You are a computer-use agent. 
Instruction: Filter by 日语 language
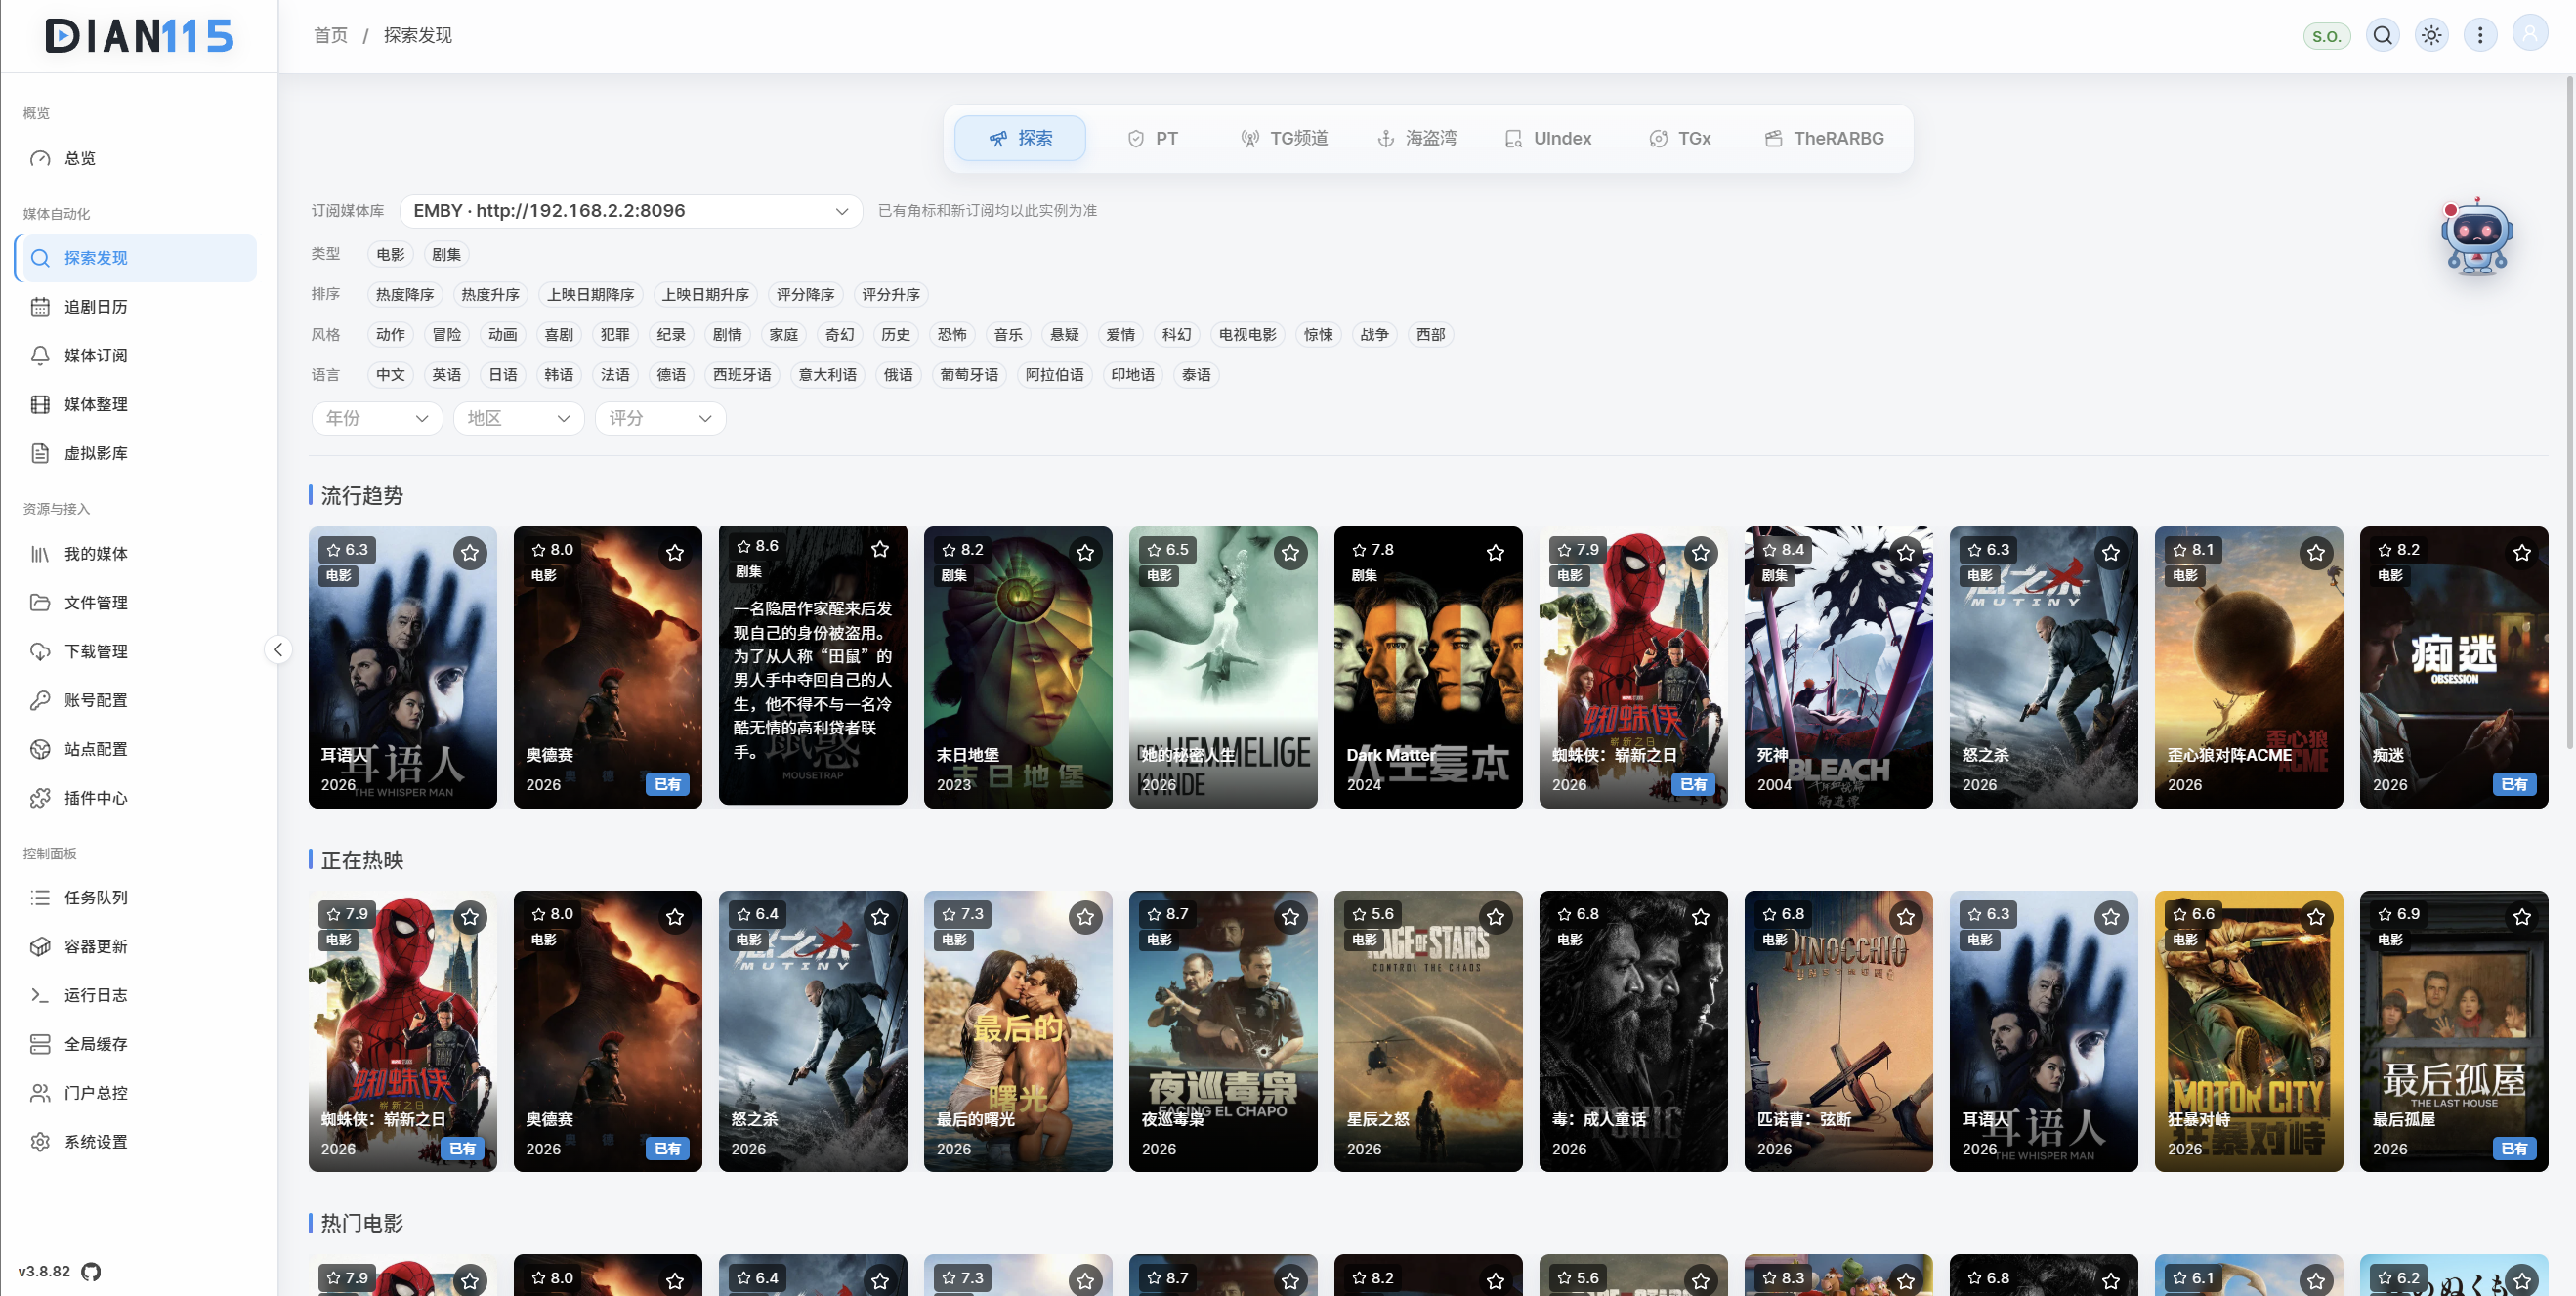pos(503,375)
